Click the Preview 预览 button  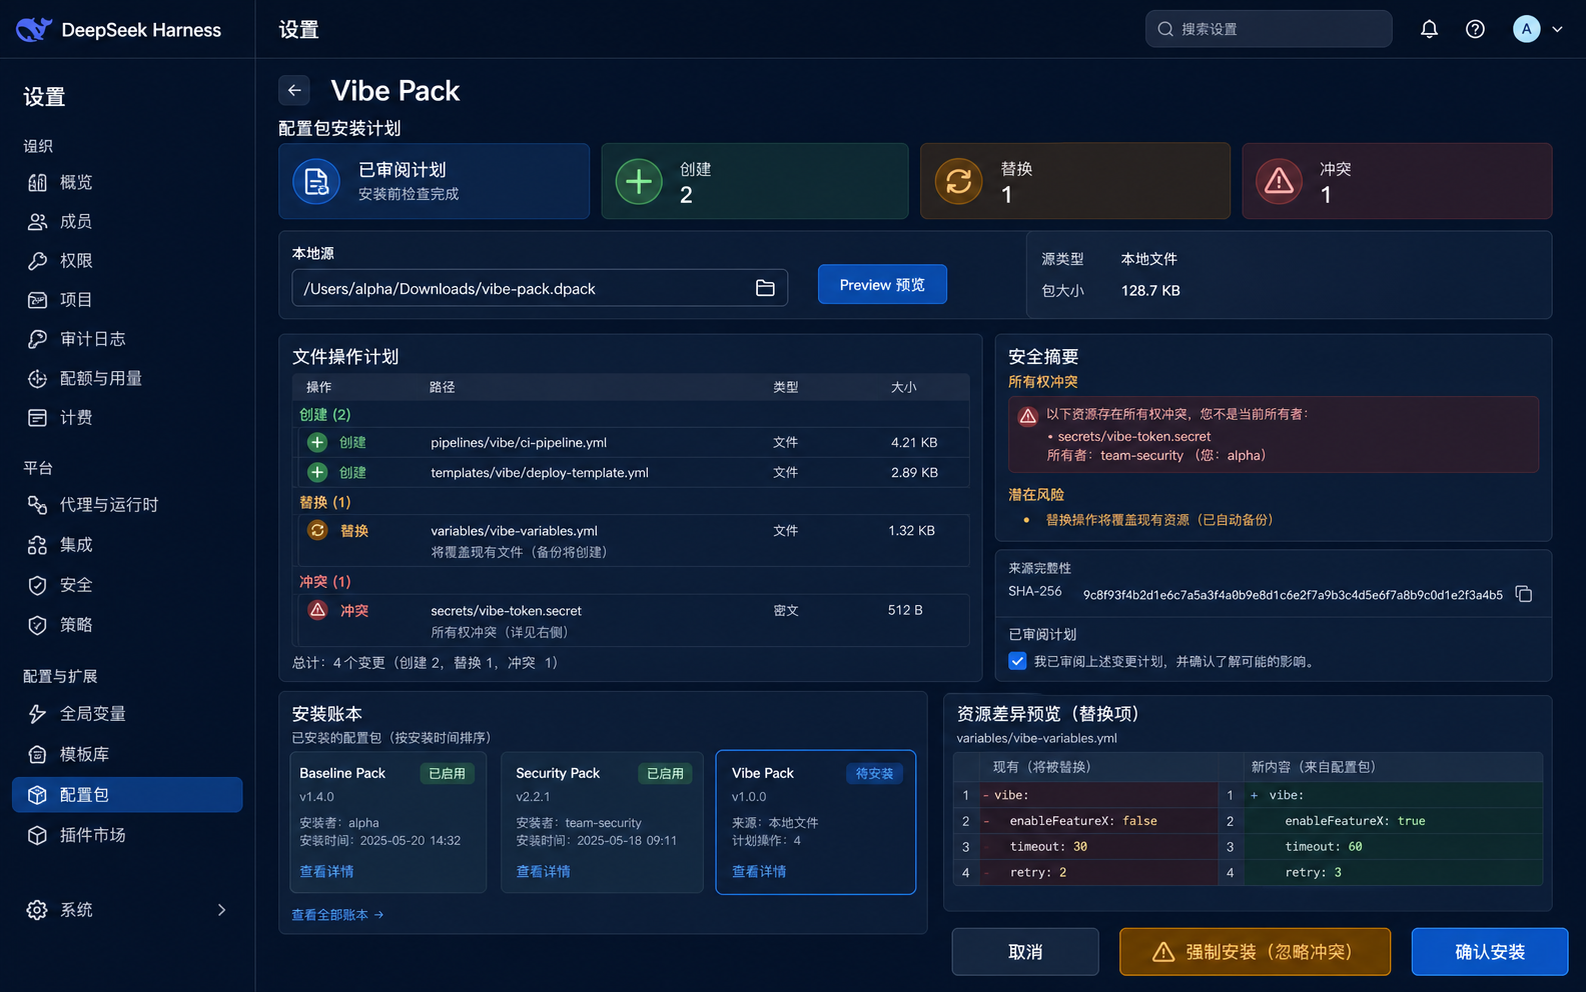tap(882, 285)
